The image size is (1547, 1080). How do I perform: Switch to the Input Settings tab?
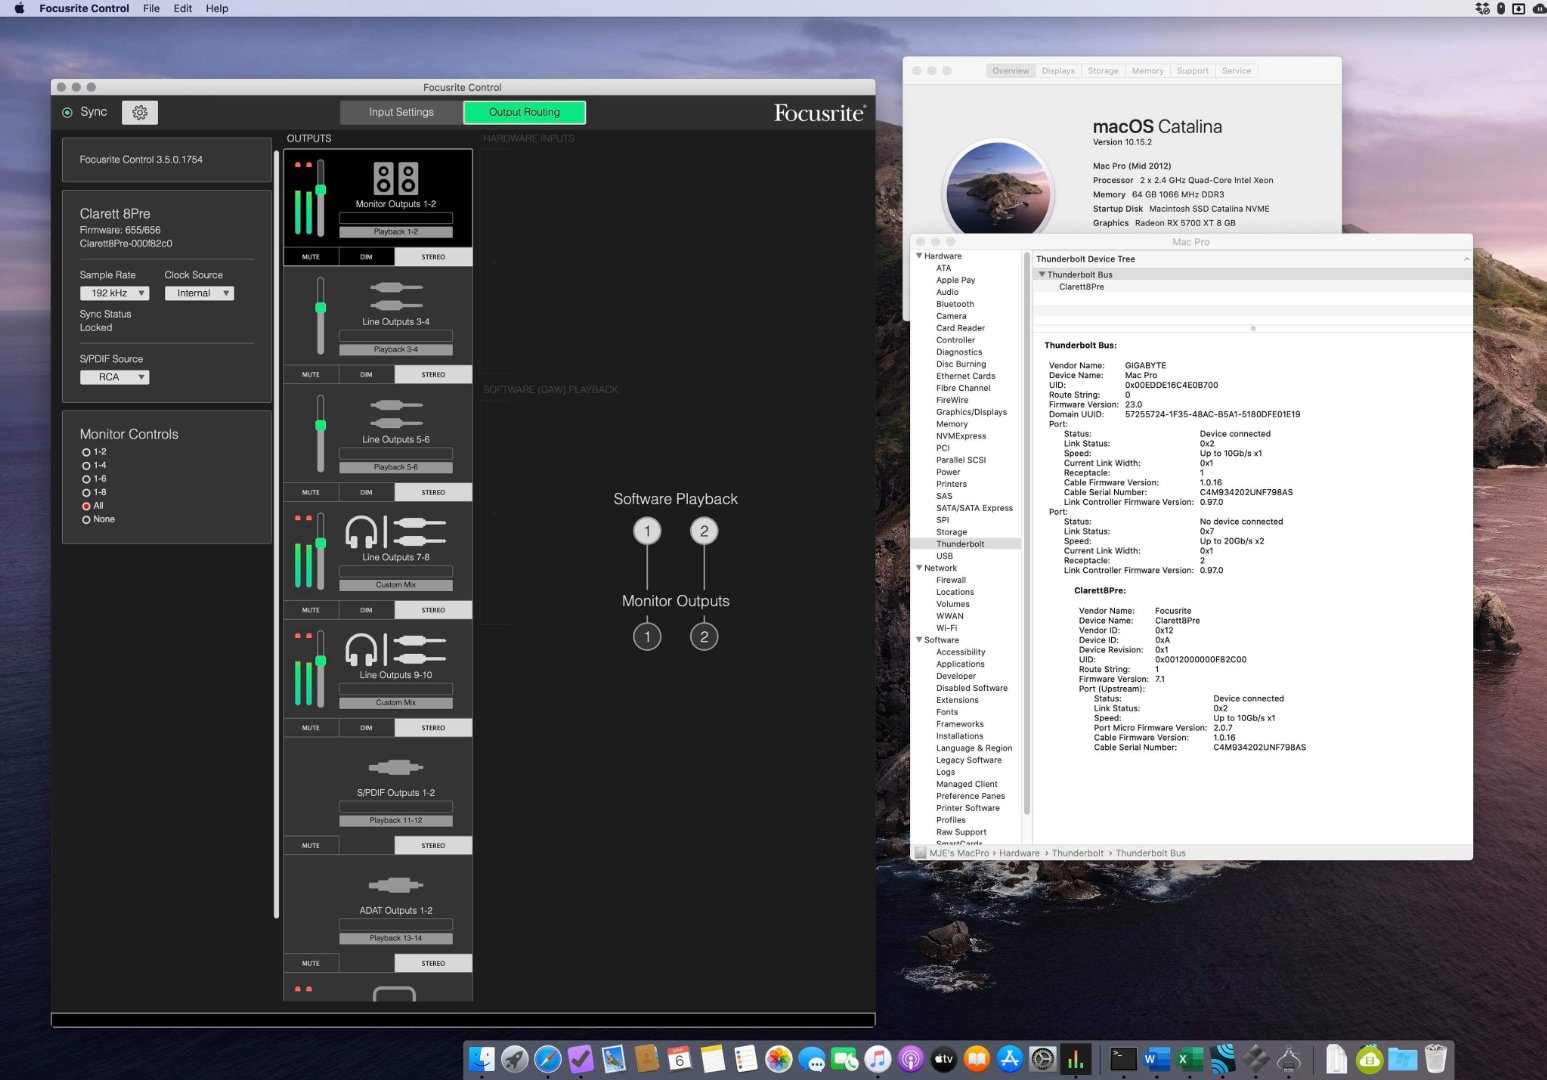[401, 112]
